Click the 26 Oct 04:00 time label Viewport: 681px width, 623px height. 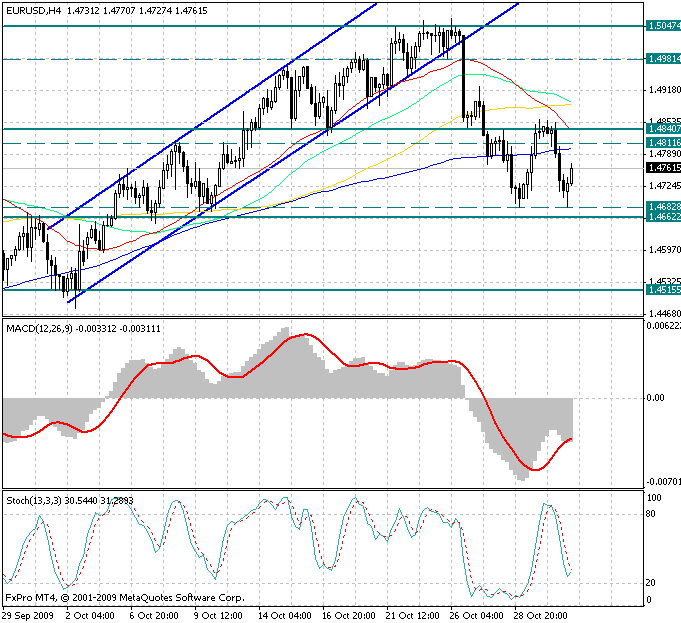tap(476, 616)
